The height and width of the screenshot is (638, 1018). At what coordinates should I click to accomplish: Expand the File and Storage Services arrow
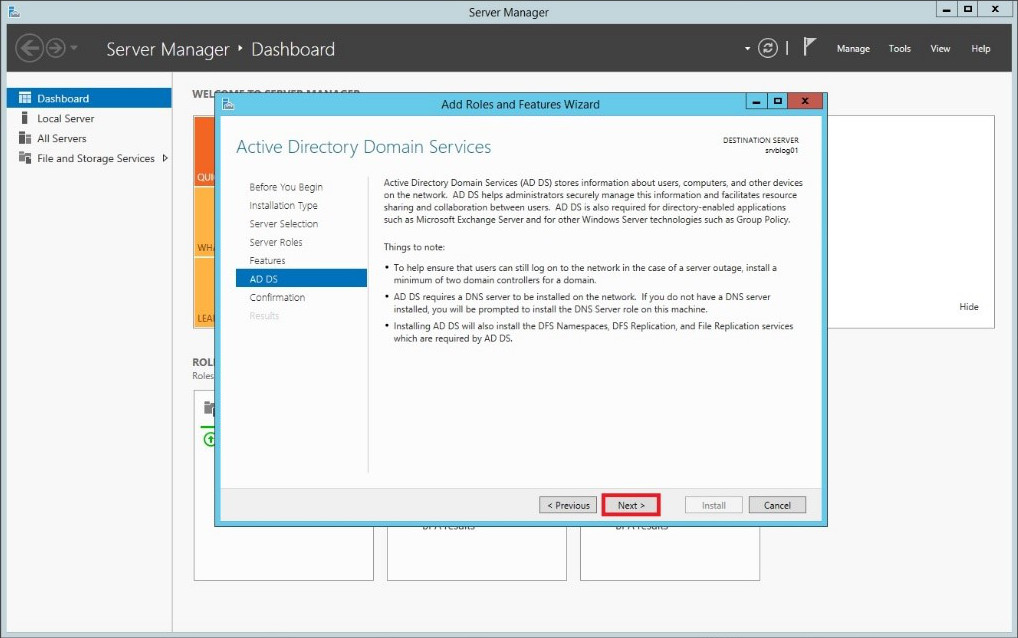pos(165,158)
